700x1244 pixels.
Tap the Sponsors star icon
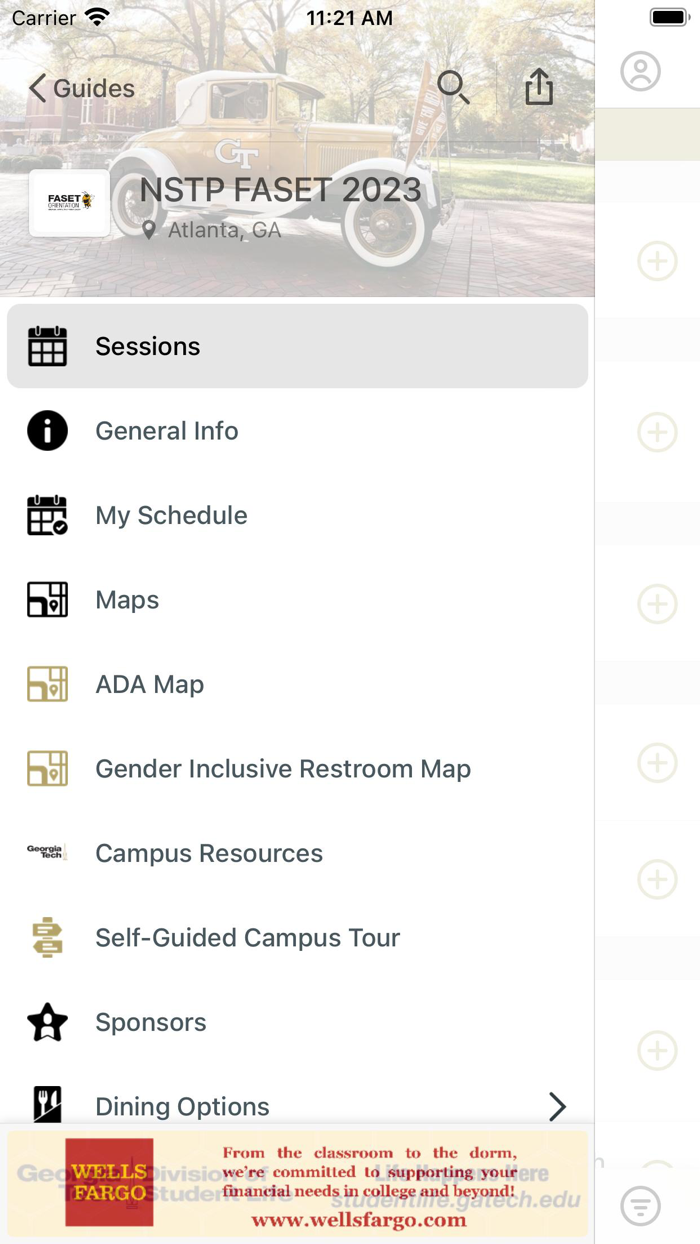[47, 1022]
